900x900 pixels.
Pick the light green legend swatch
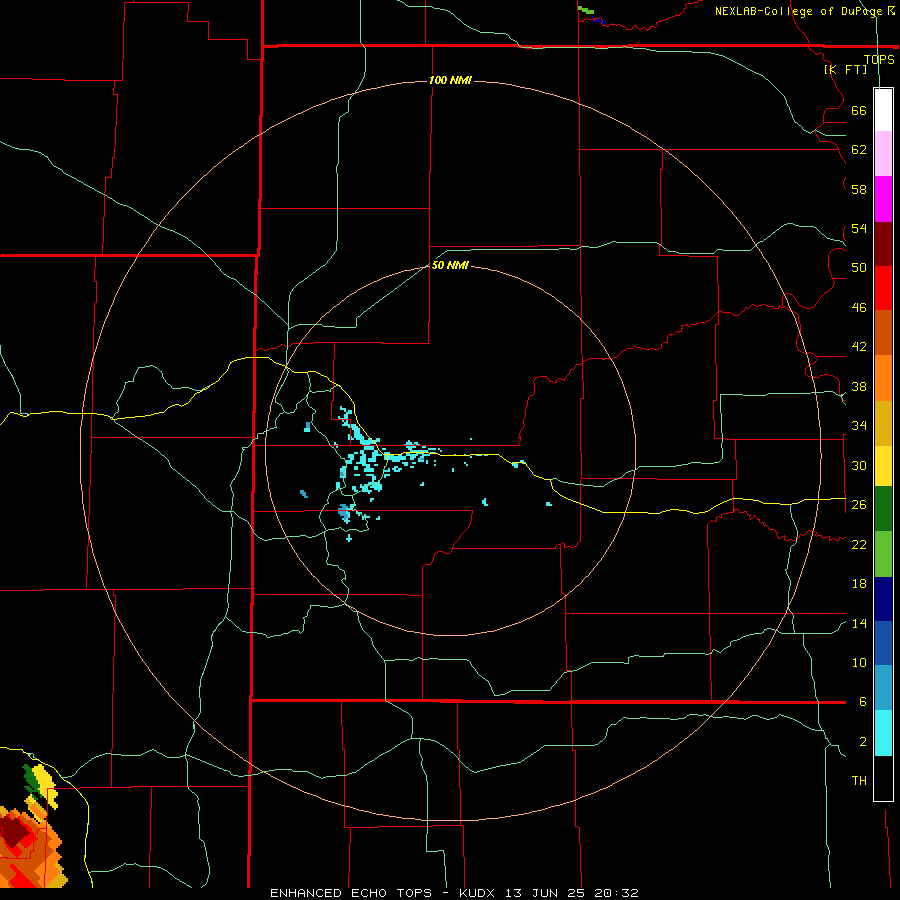[x=883, y=554]
